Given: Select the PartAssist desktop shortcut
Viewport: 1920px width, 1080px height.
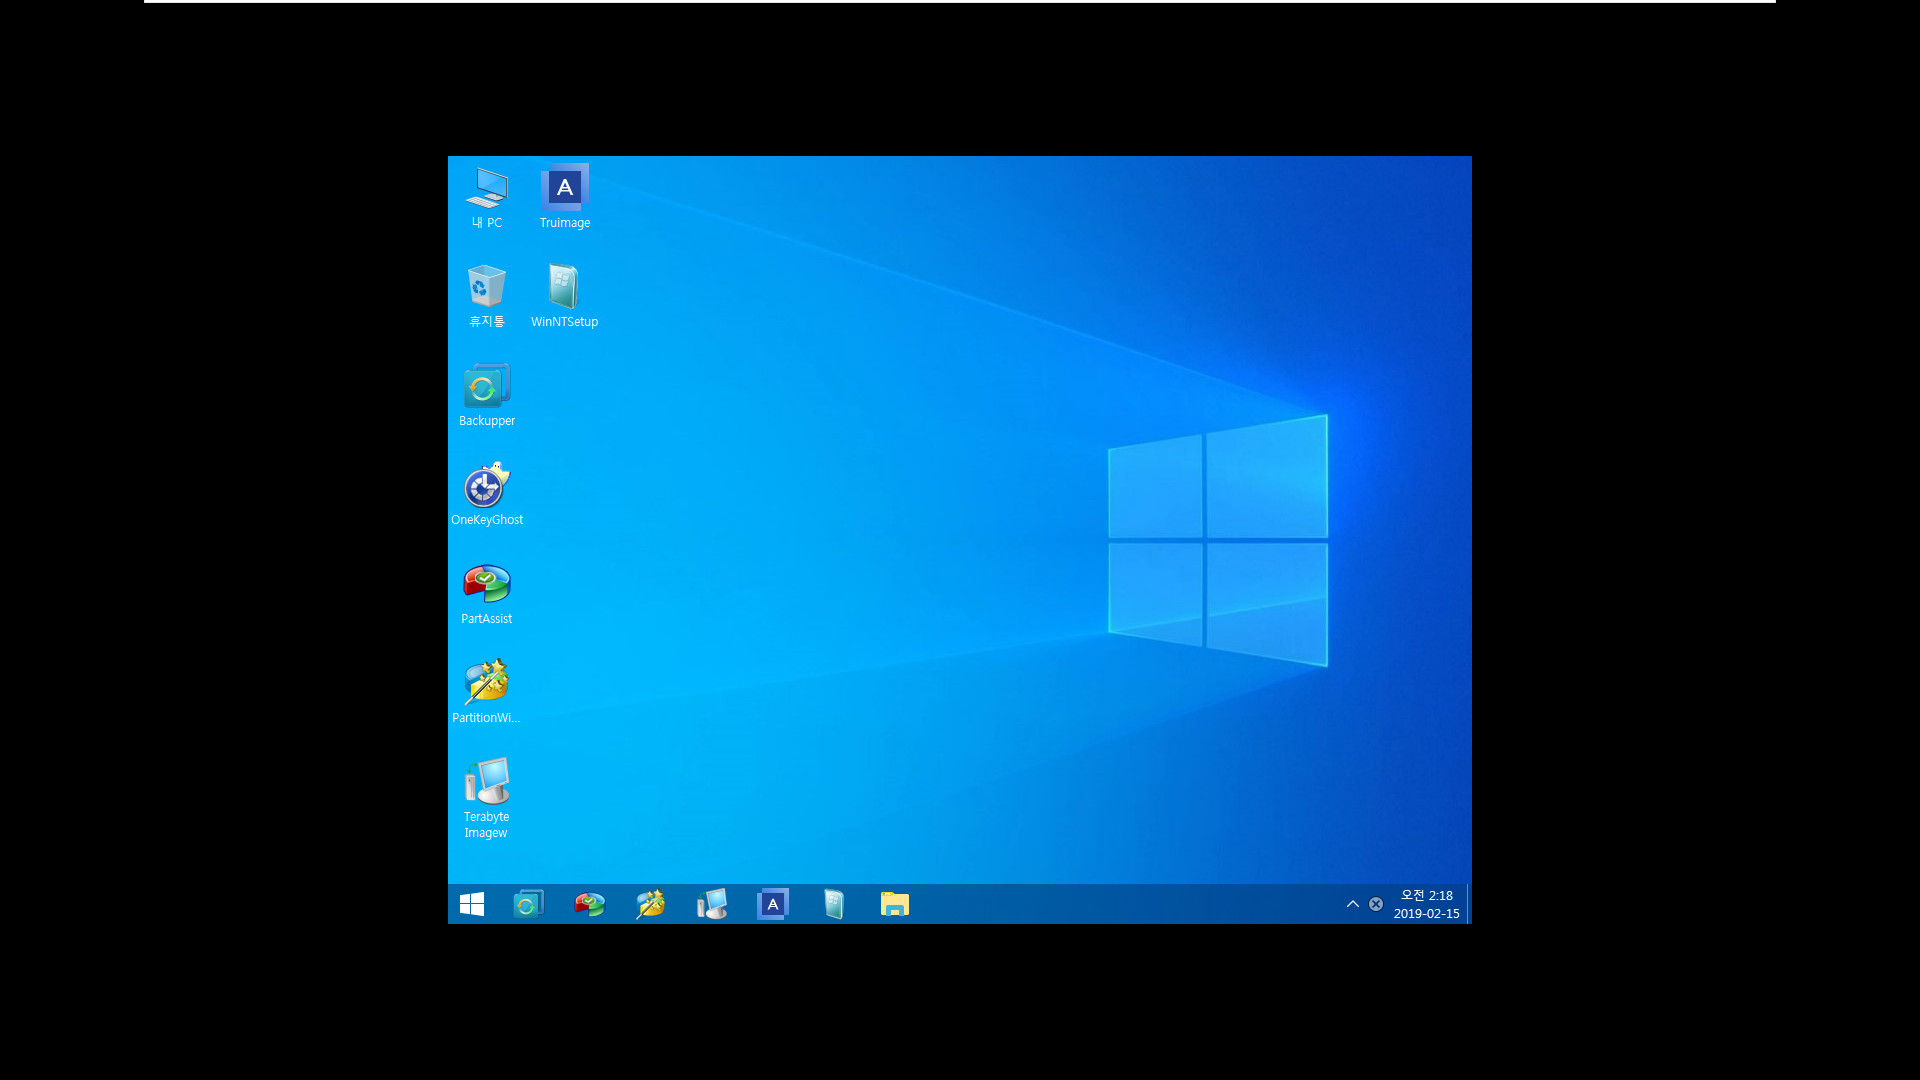Looking at the screenshot, I should click(x=487, y=594).
